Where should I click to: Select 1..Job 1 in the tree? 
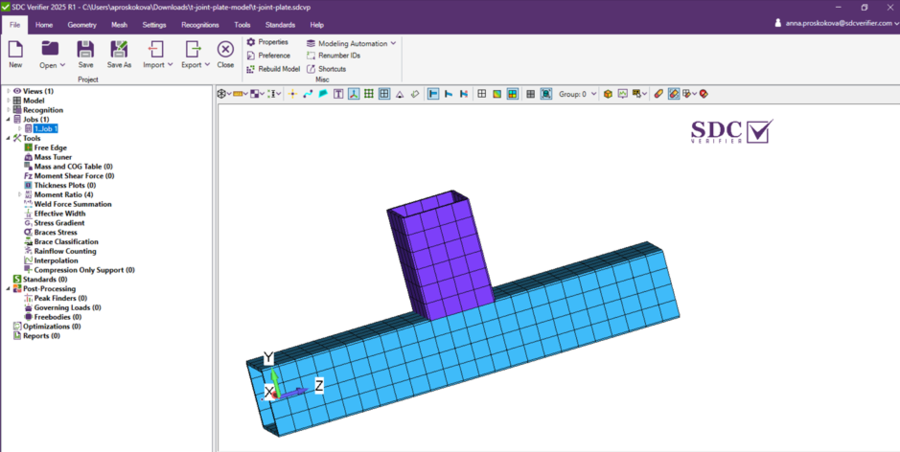pyautogui.click(x=46, y=129)
